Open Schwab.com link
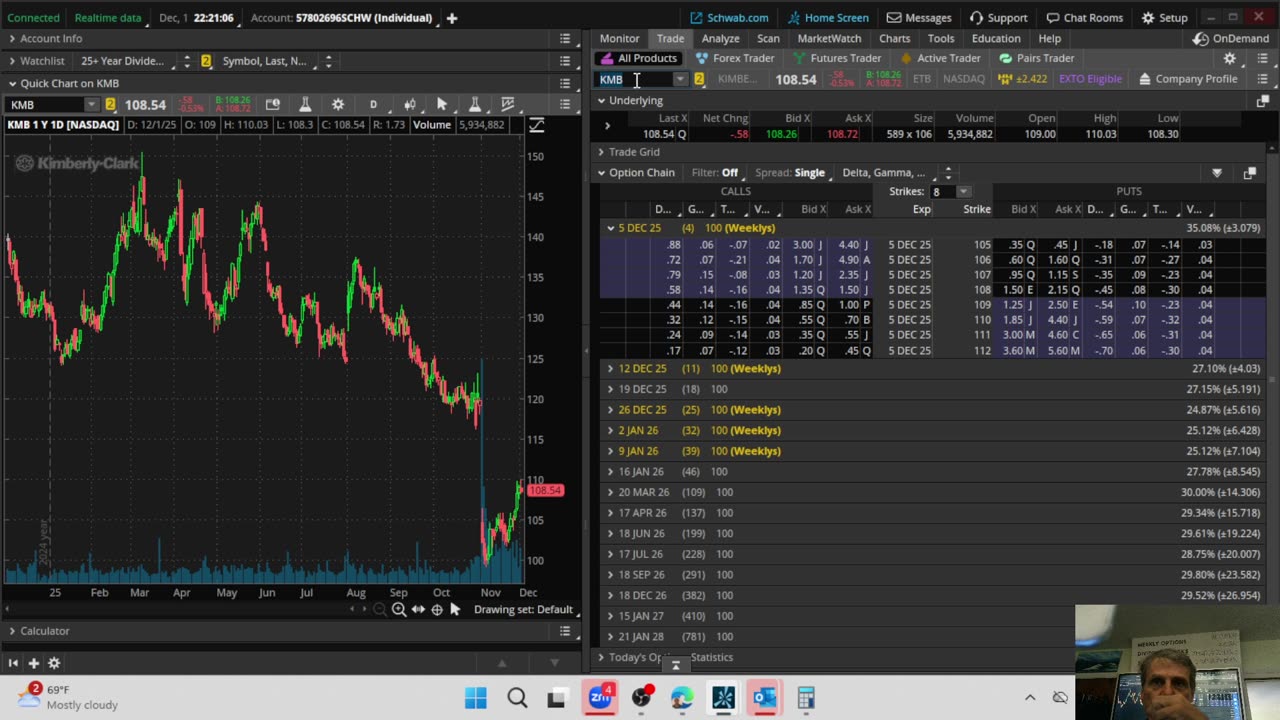 [x=730, y=17]
